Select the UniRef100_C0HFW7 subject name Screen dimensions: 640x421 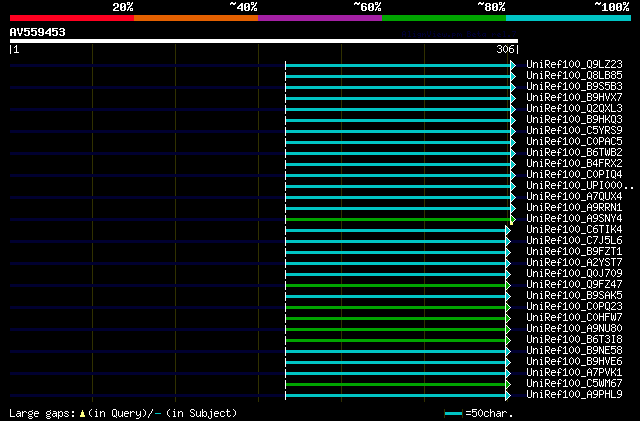(x=574, y=318)
